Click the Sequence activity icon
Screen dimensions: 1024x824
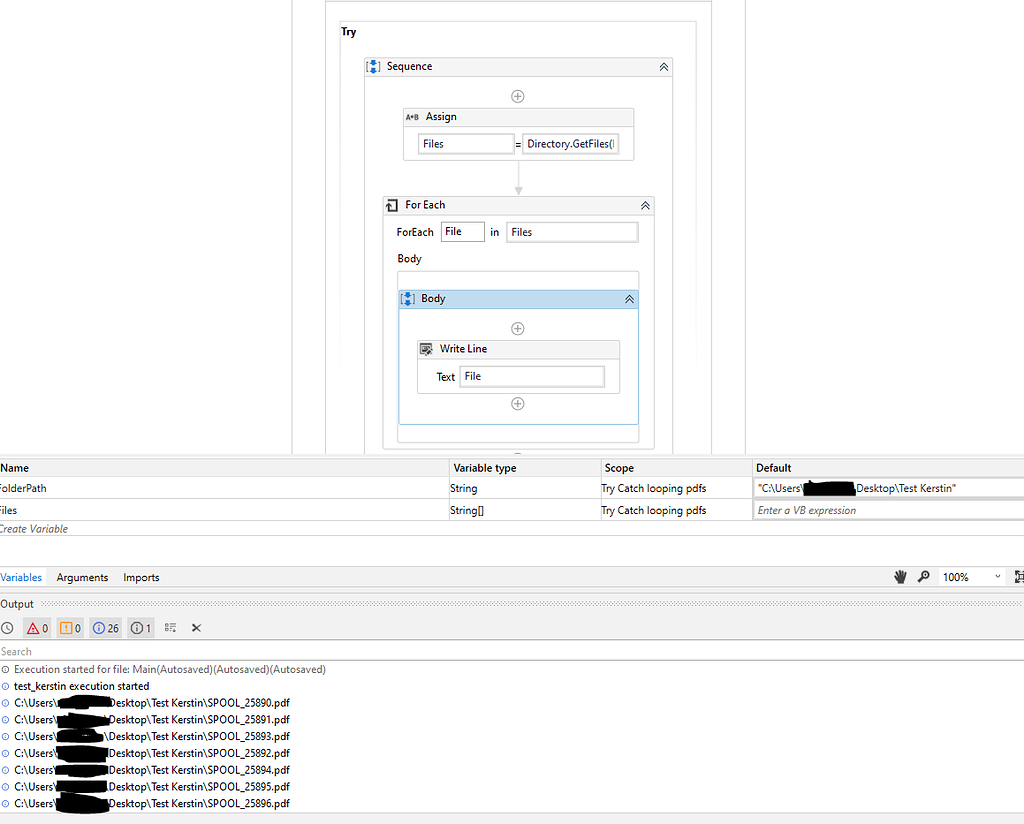coord(373,66)
